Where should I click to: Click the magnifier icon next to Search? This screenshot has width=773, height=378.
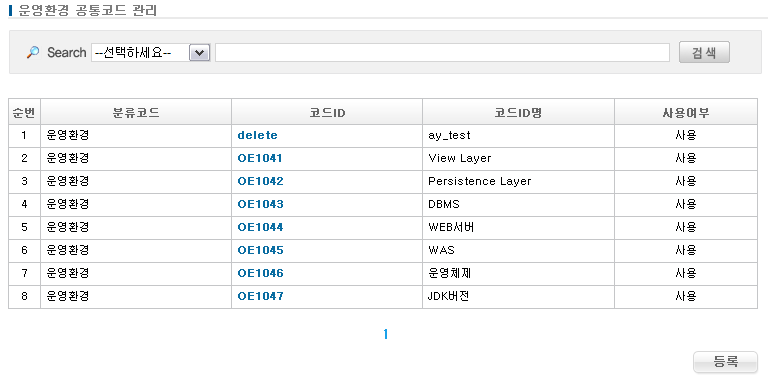[x=33, y=52]
